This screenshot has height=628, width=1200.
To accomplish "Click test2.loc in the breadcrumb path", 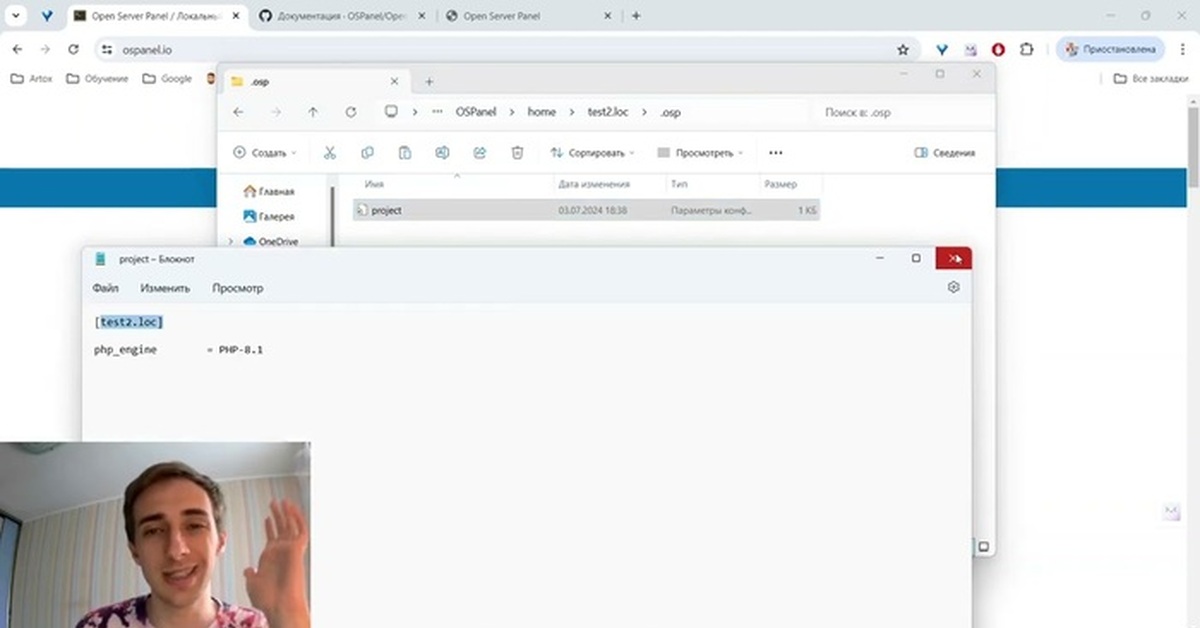I will click(608, 113).
